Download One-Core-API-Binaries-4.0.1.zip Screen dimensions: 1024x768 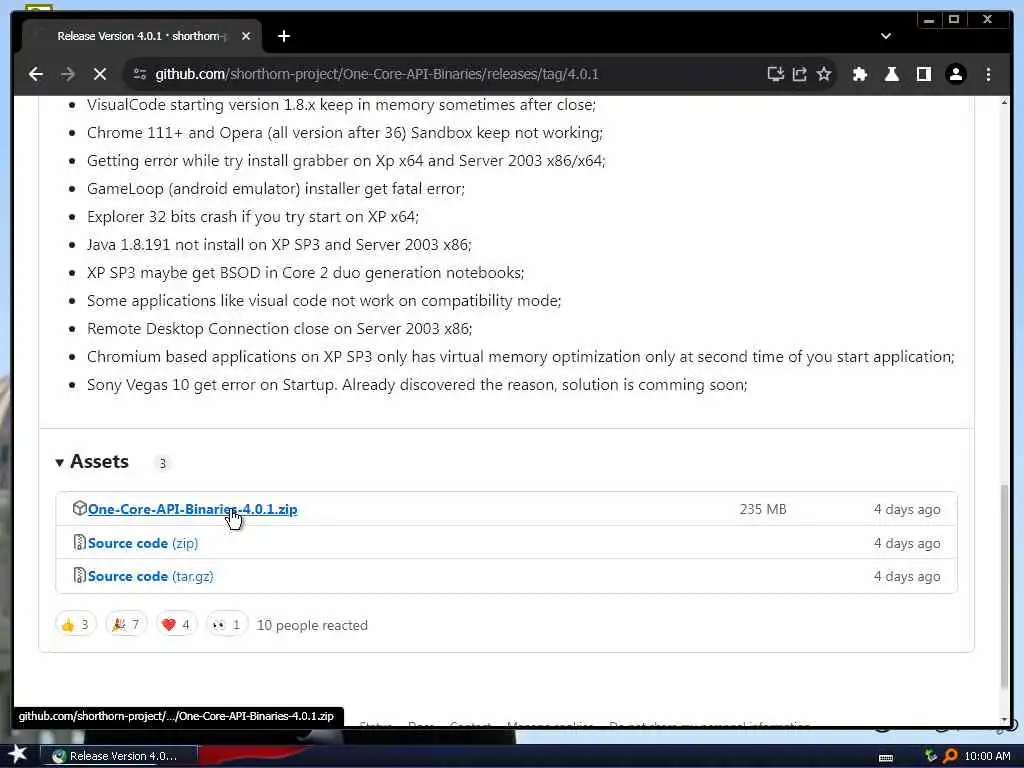pos(193,509)
